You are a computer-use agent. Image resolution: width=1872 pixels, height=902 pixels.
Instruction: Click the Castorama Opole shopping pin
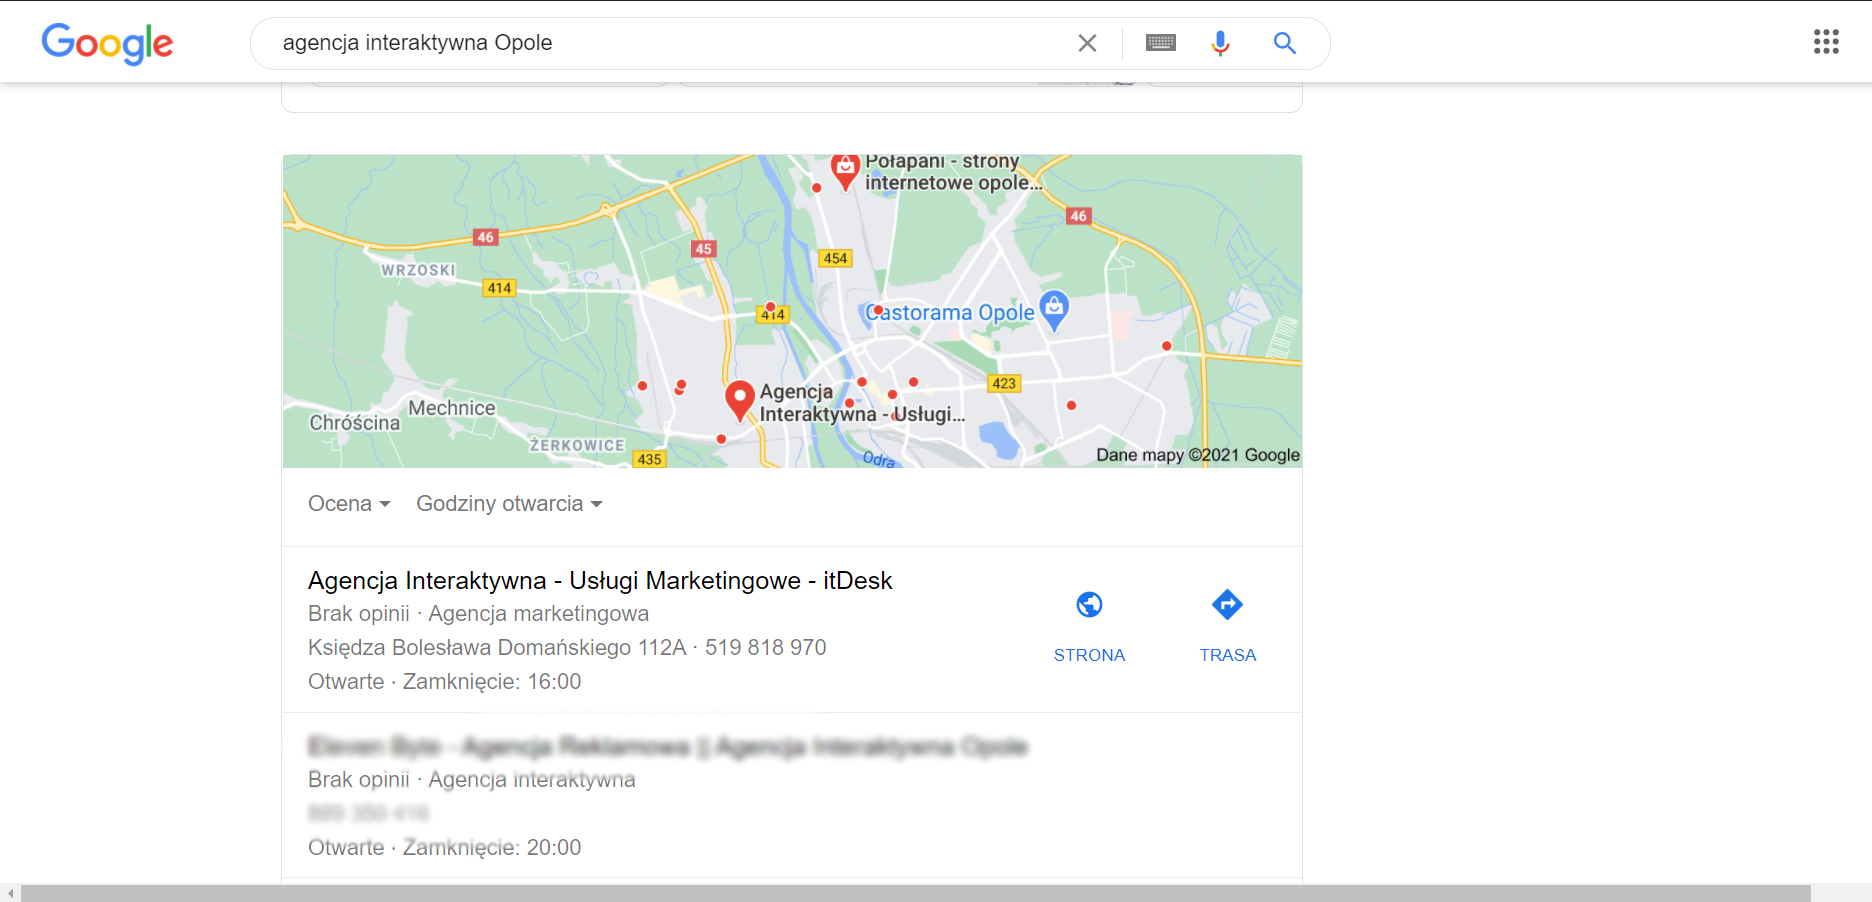[1054, 311]
